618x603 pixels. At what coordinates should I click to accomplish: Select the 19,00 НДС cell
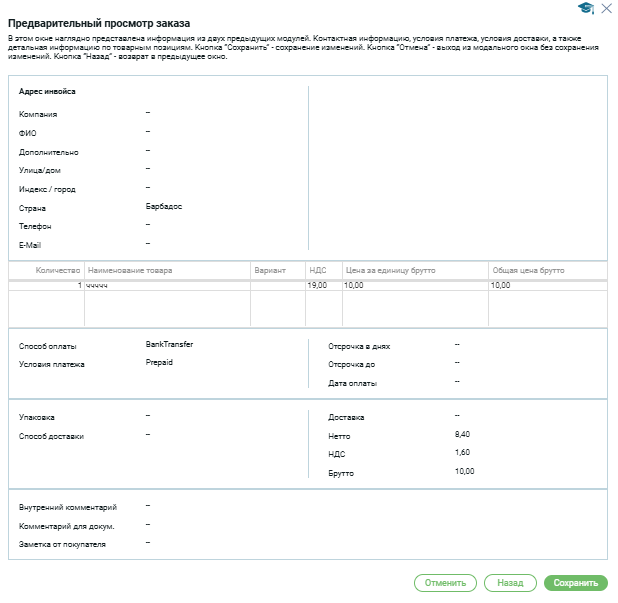pos(318,286)
